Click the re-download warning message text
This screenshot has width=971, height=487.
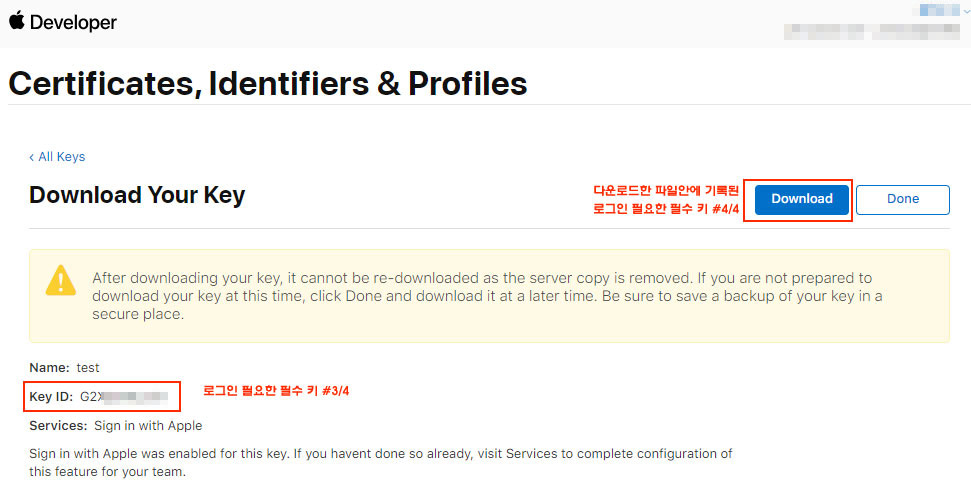(x=487, y=296)
